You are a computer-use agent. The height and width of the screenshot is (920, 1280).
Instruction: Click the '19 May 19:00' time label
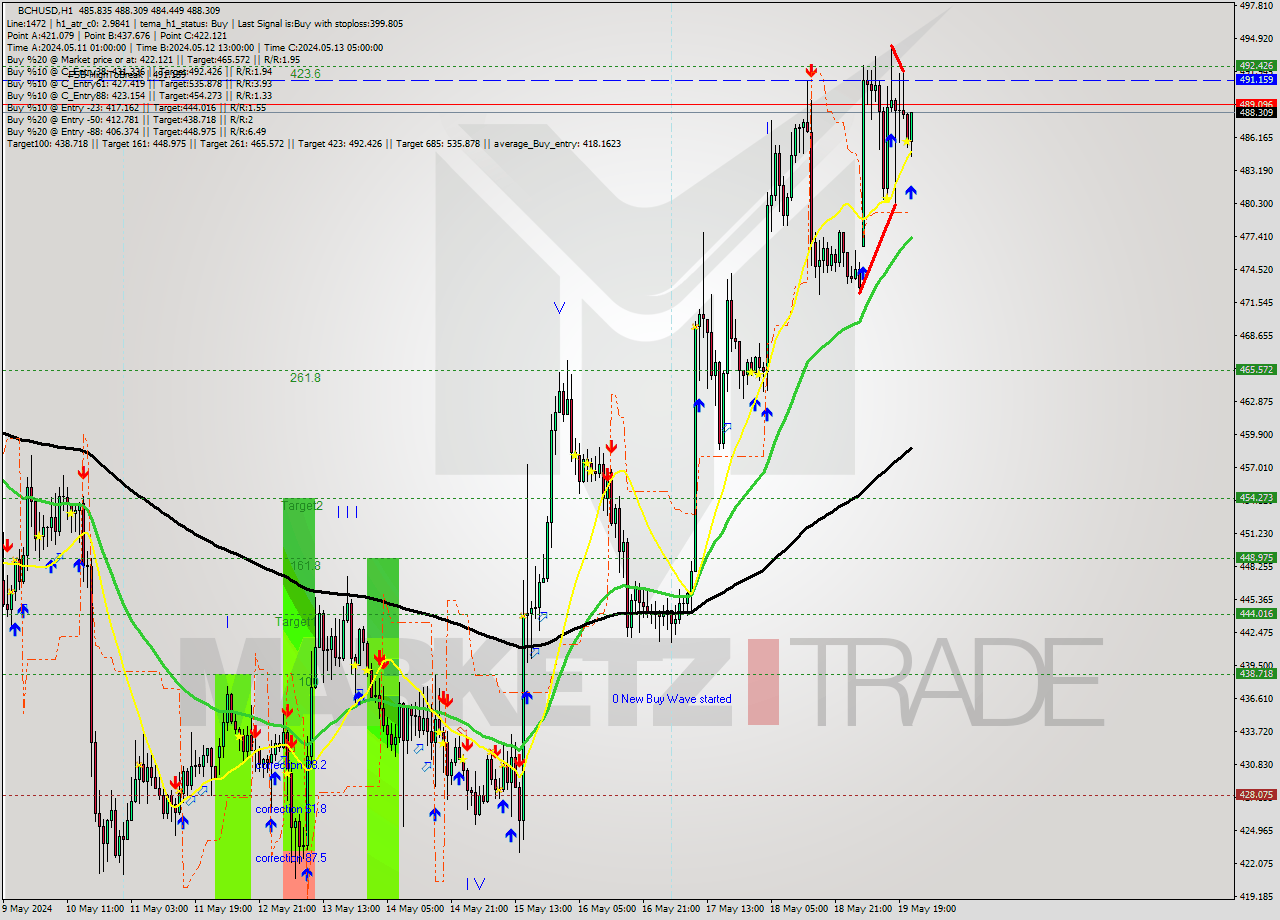[927, 909]
